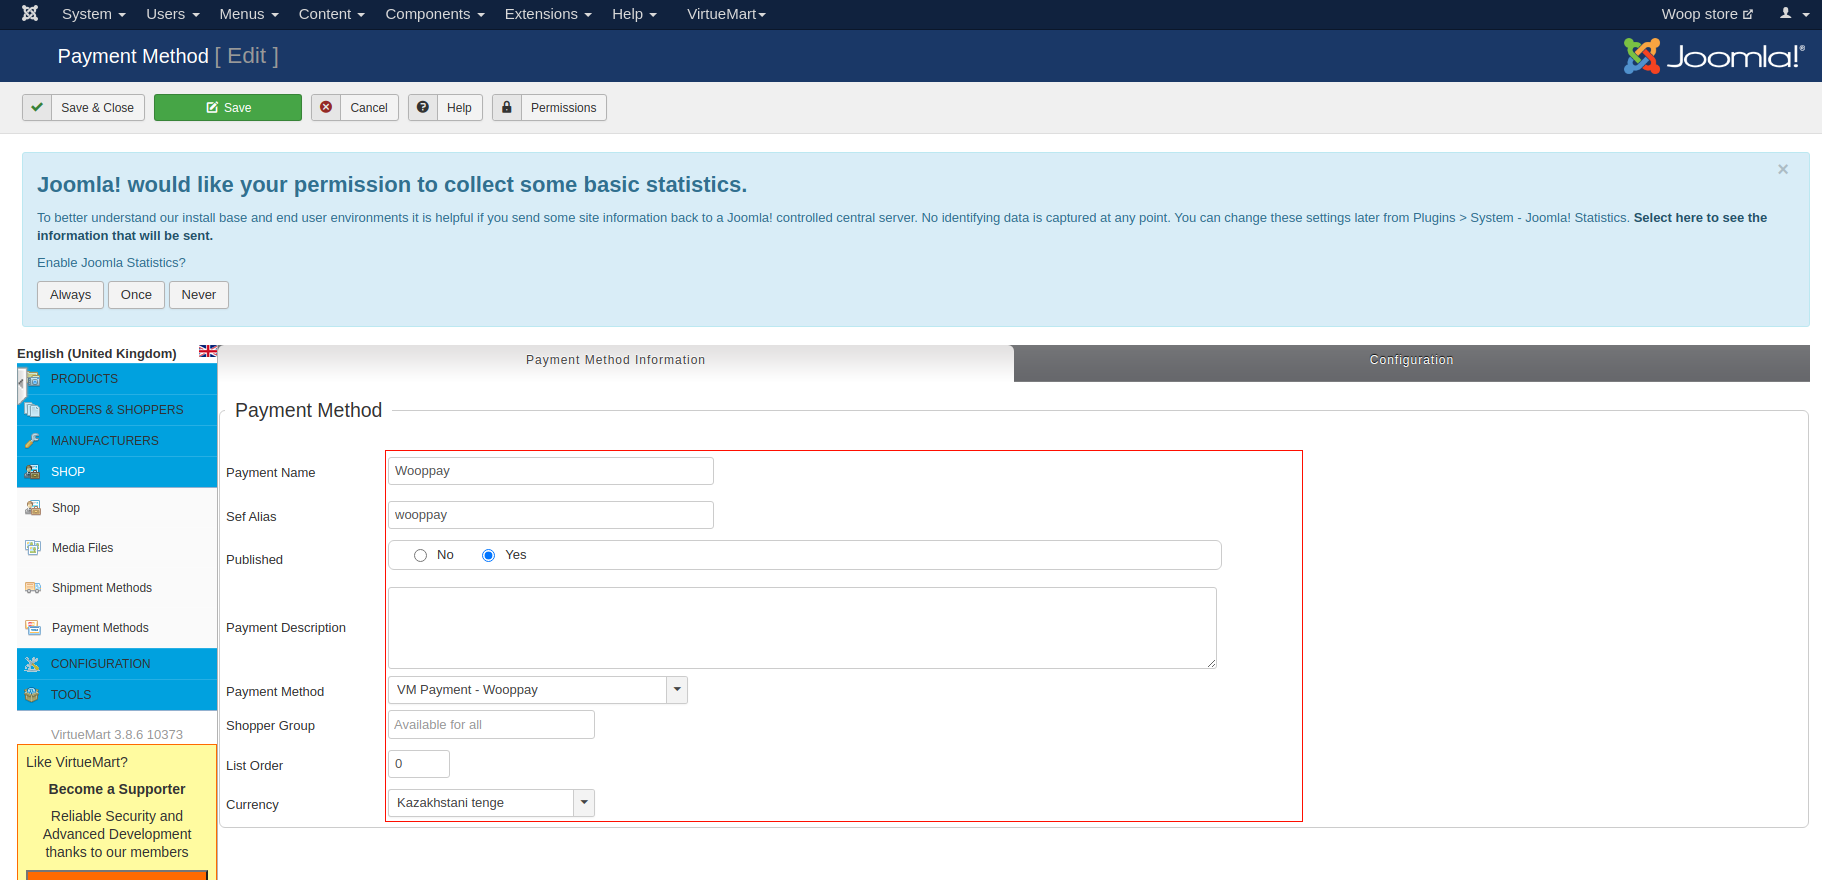
Task: Expand the PRODUCTS sidebar section
Action: click(117, 379)
